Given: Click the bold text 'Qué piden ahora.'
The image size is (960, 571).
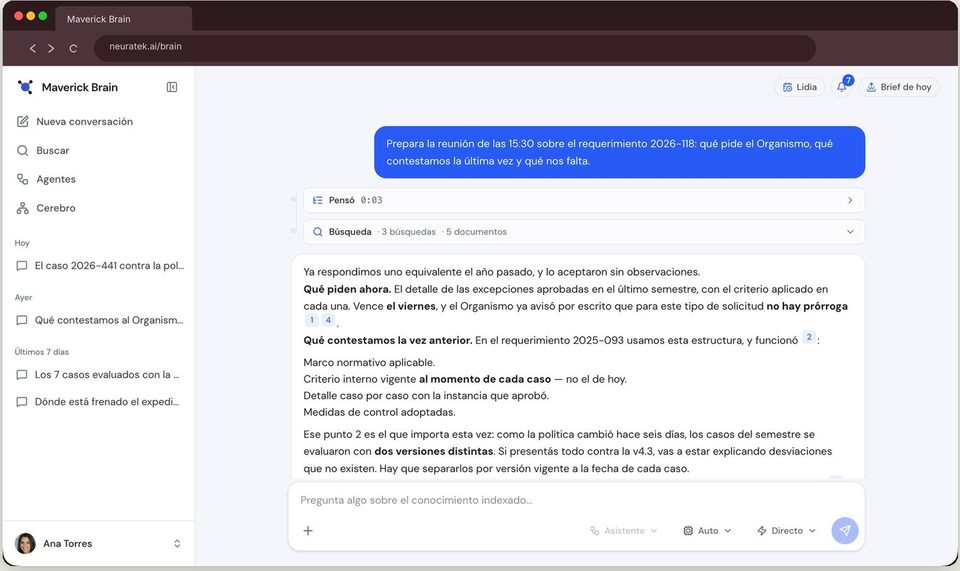Looking at the screenshot, I should tap(347, 289).
